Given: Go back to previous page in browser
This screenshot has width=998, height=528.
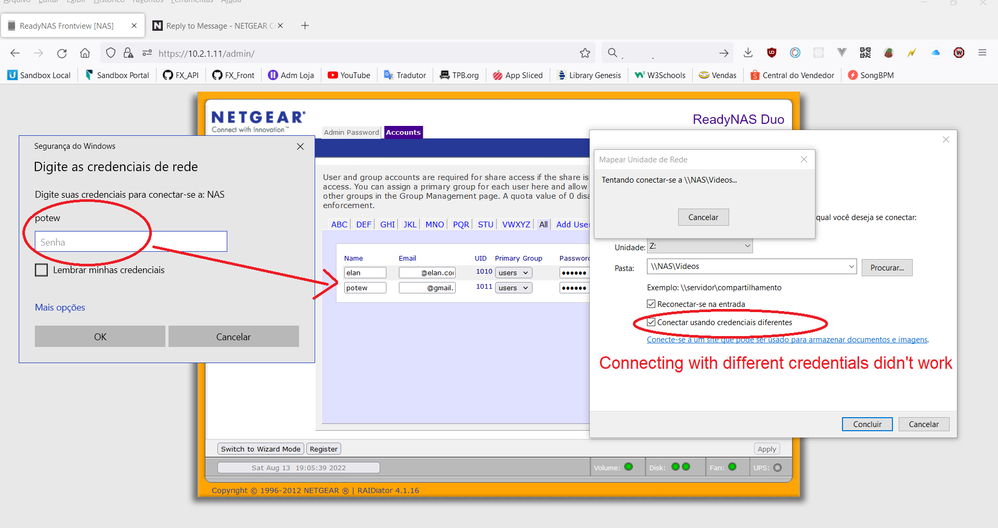Looking at the screenshot, I should [x=15, y=53].
